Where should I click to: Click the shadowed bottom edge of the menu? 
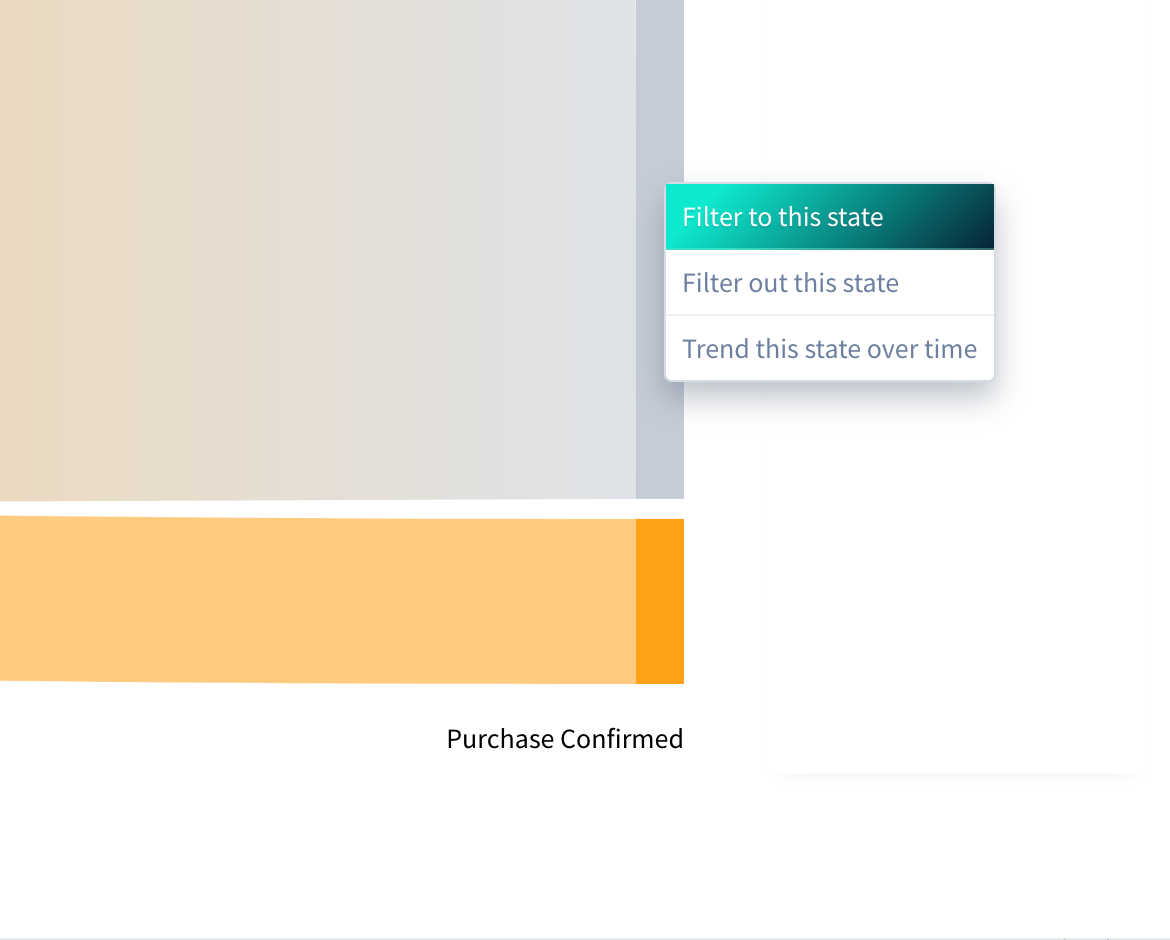pos(829,380)
